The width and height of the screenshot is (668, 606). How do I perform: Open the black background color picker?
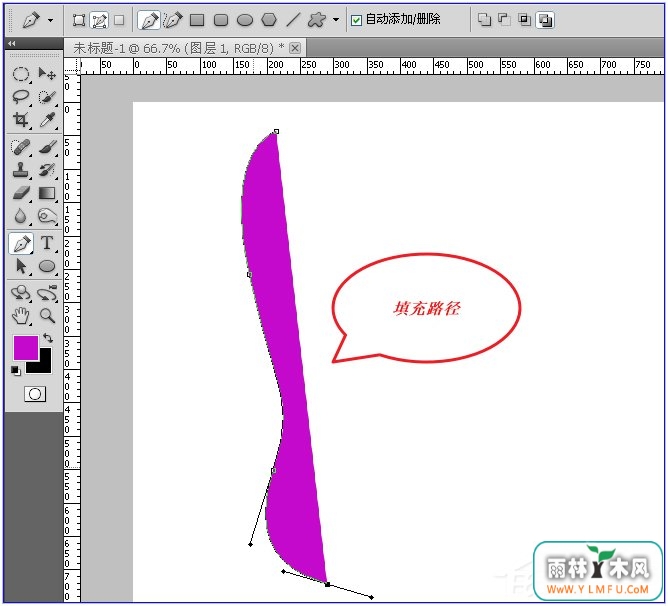pyautogui.click(x=45, y=366)
